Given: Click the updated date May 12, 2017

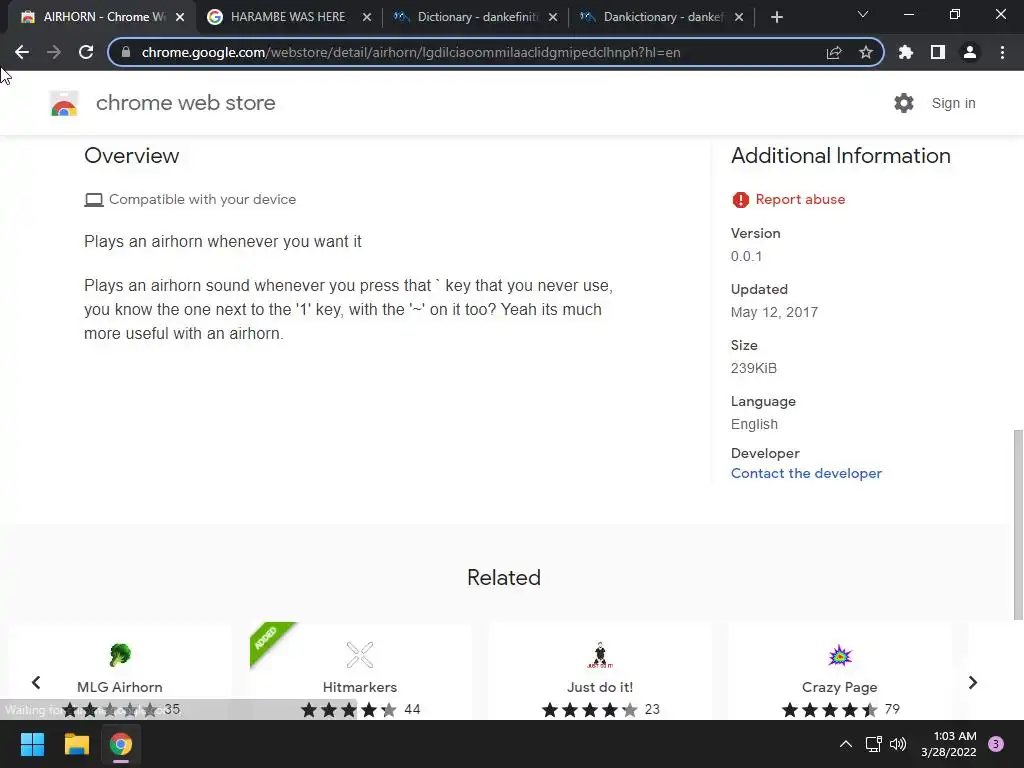Looking at the screenshot, I should point(775,312).
